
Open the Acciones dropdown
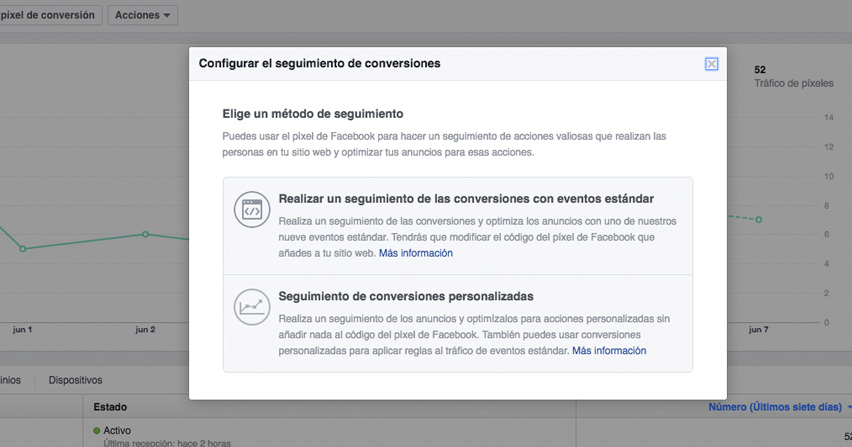(142, 15)
